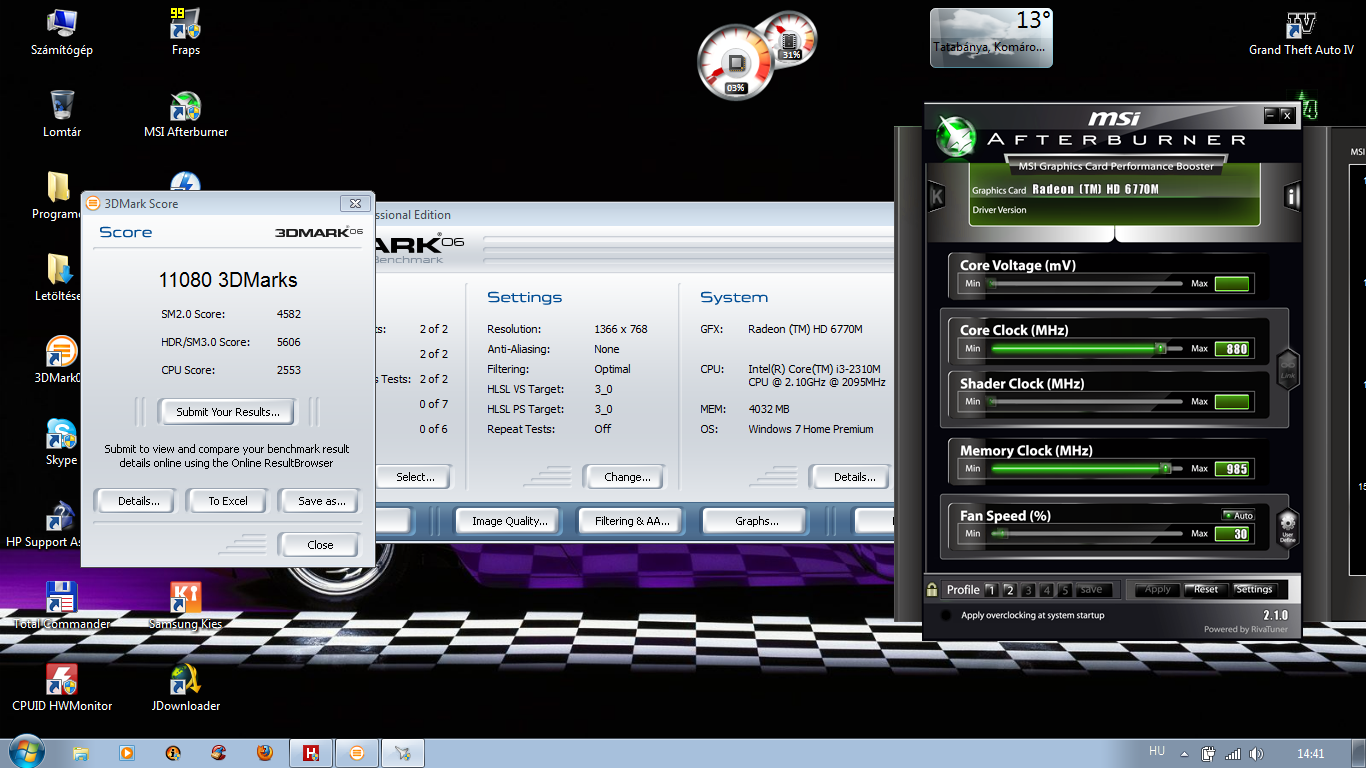Open the Lomtár recycle bin icon

[x=61, y=114]
